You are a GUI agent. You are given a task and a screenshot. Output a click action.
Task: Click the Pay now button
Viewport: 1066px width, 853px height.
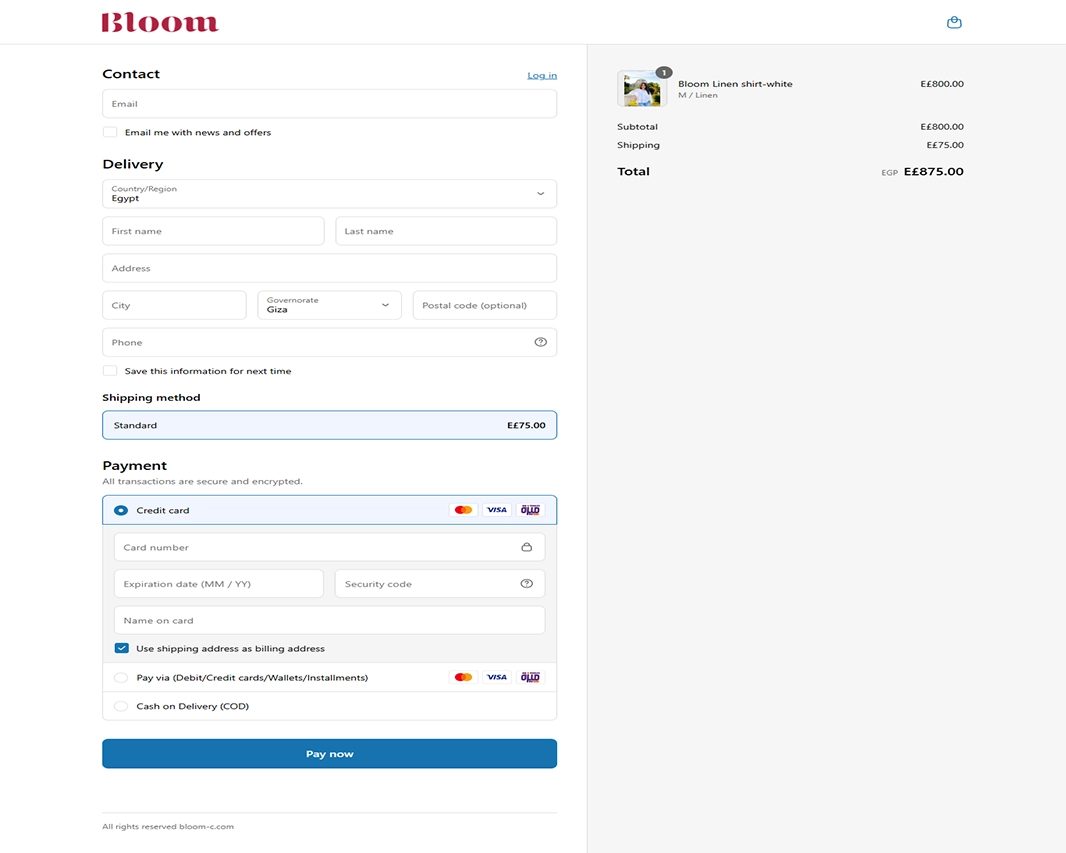pyautogui.click(x=330, y=754)
